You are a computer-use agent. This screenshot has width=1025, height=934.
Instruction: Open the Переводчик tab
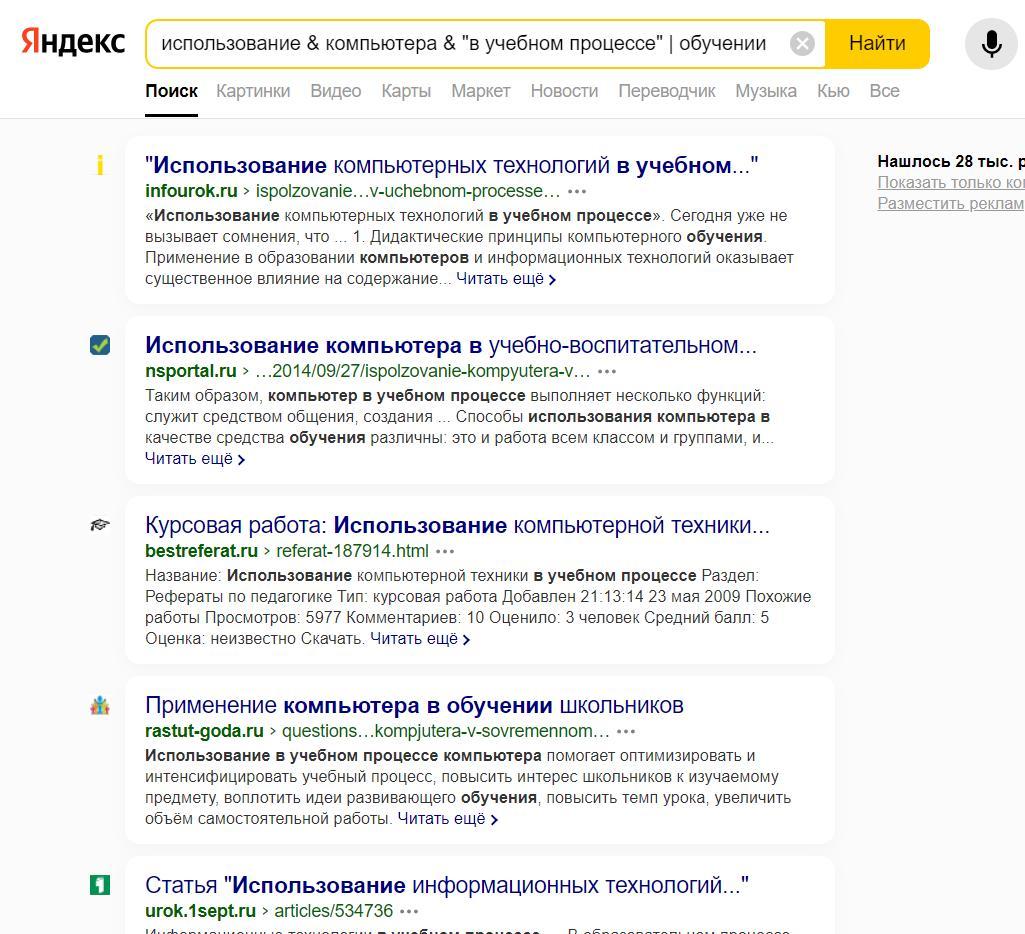667,91
